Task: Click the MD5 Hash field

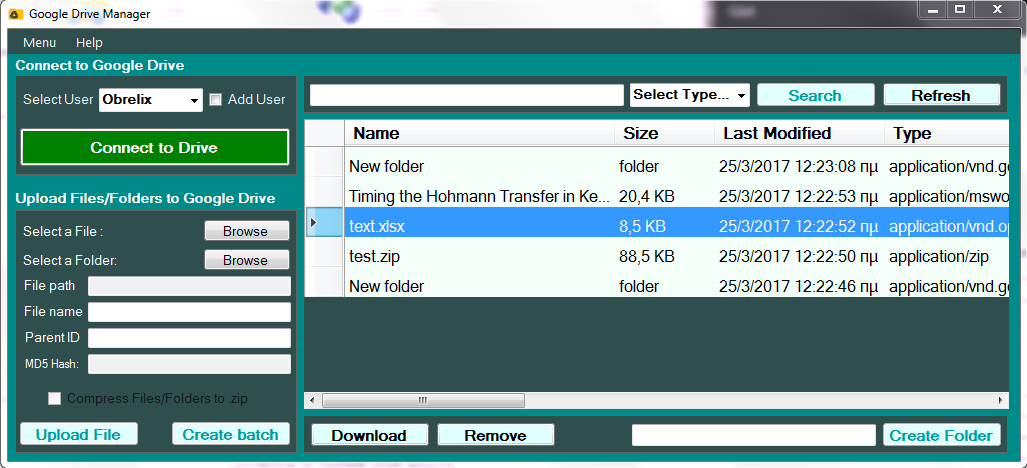Action: [189, 364]
